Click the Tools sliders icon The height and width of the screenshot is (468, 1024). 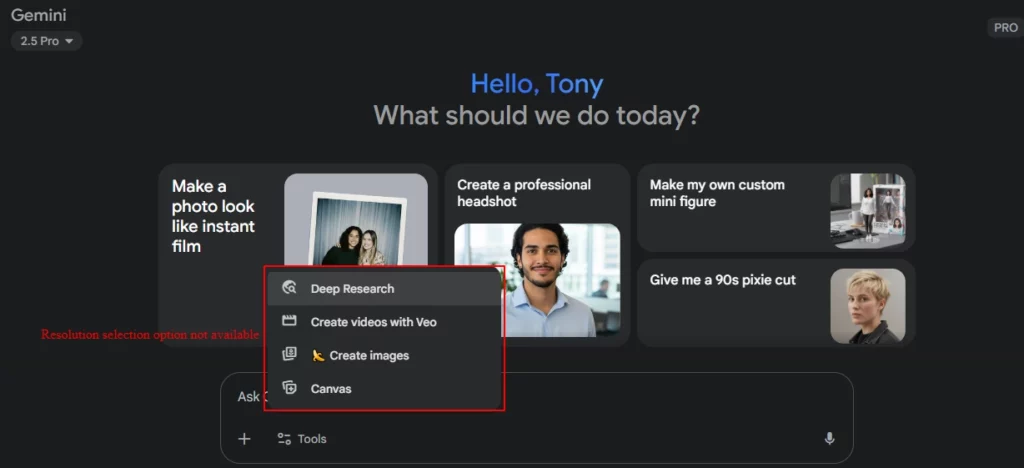click(284, 439)
